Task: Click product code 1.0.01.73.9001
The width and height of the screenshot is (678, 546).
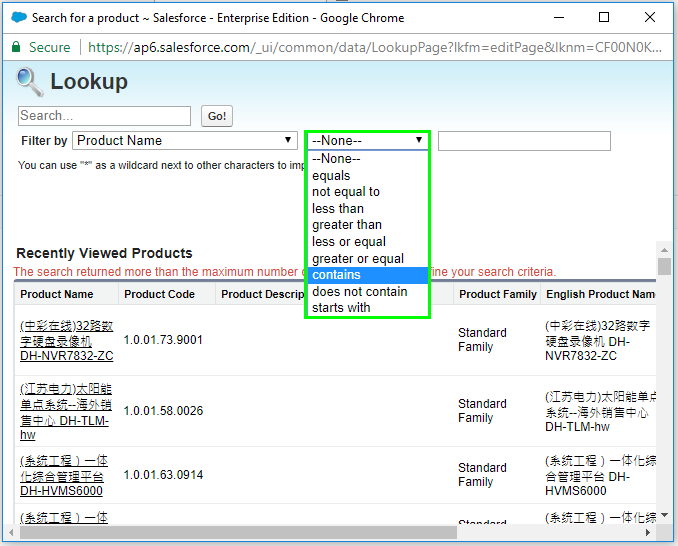Action: pos(163,340)
